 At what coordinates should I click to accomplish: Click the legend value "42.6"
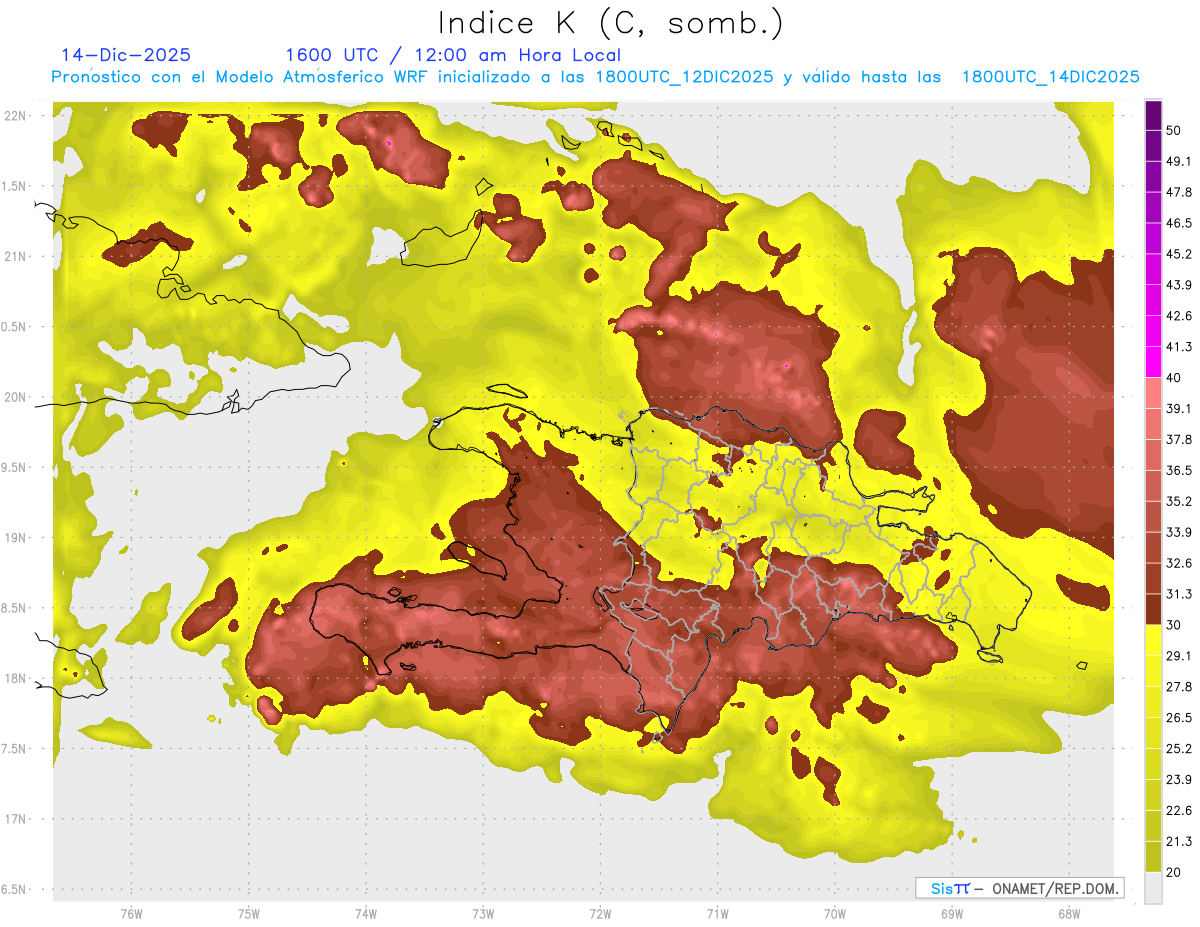point(1178,316)
